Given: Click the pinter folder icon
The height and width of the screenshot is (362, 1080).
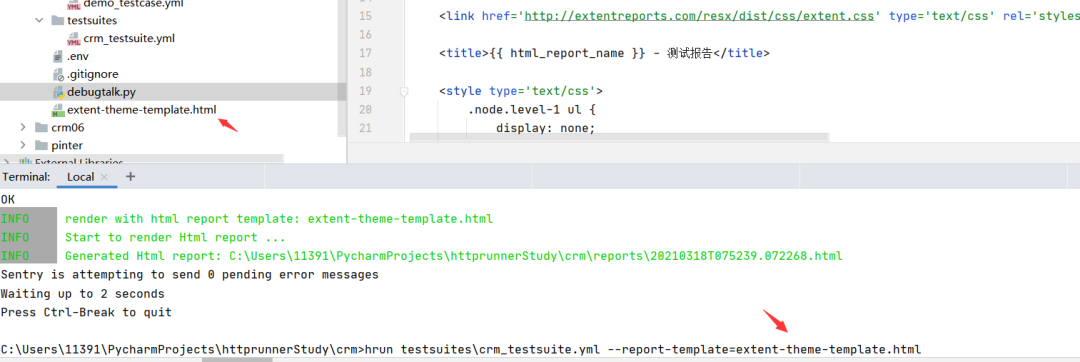Looking at the screenshot, I should (x=40, y=145).
